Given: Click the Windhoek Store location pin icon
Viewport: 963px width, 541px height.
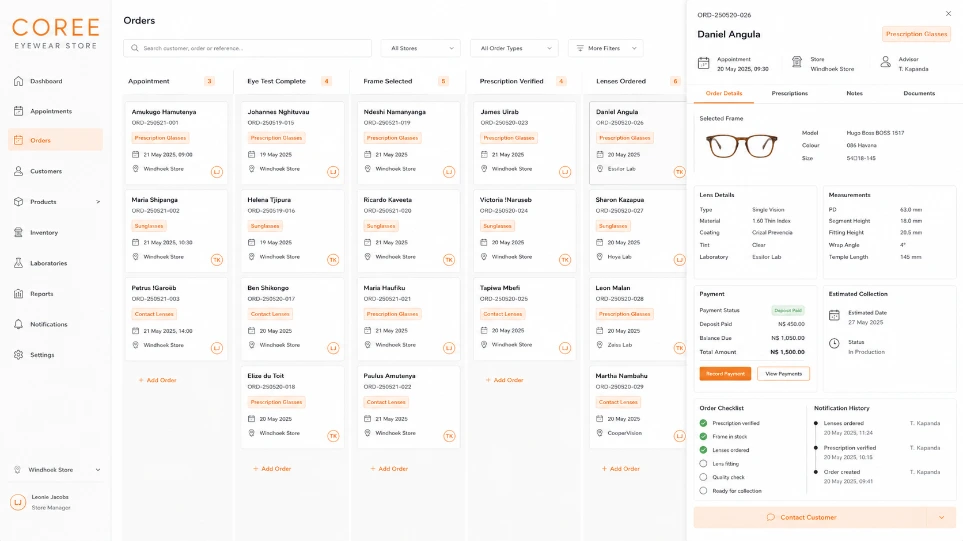Looking at the screenshot, I should 17,470.
